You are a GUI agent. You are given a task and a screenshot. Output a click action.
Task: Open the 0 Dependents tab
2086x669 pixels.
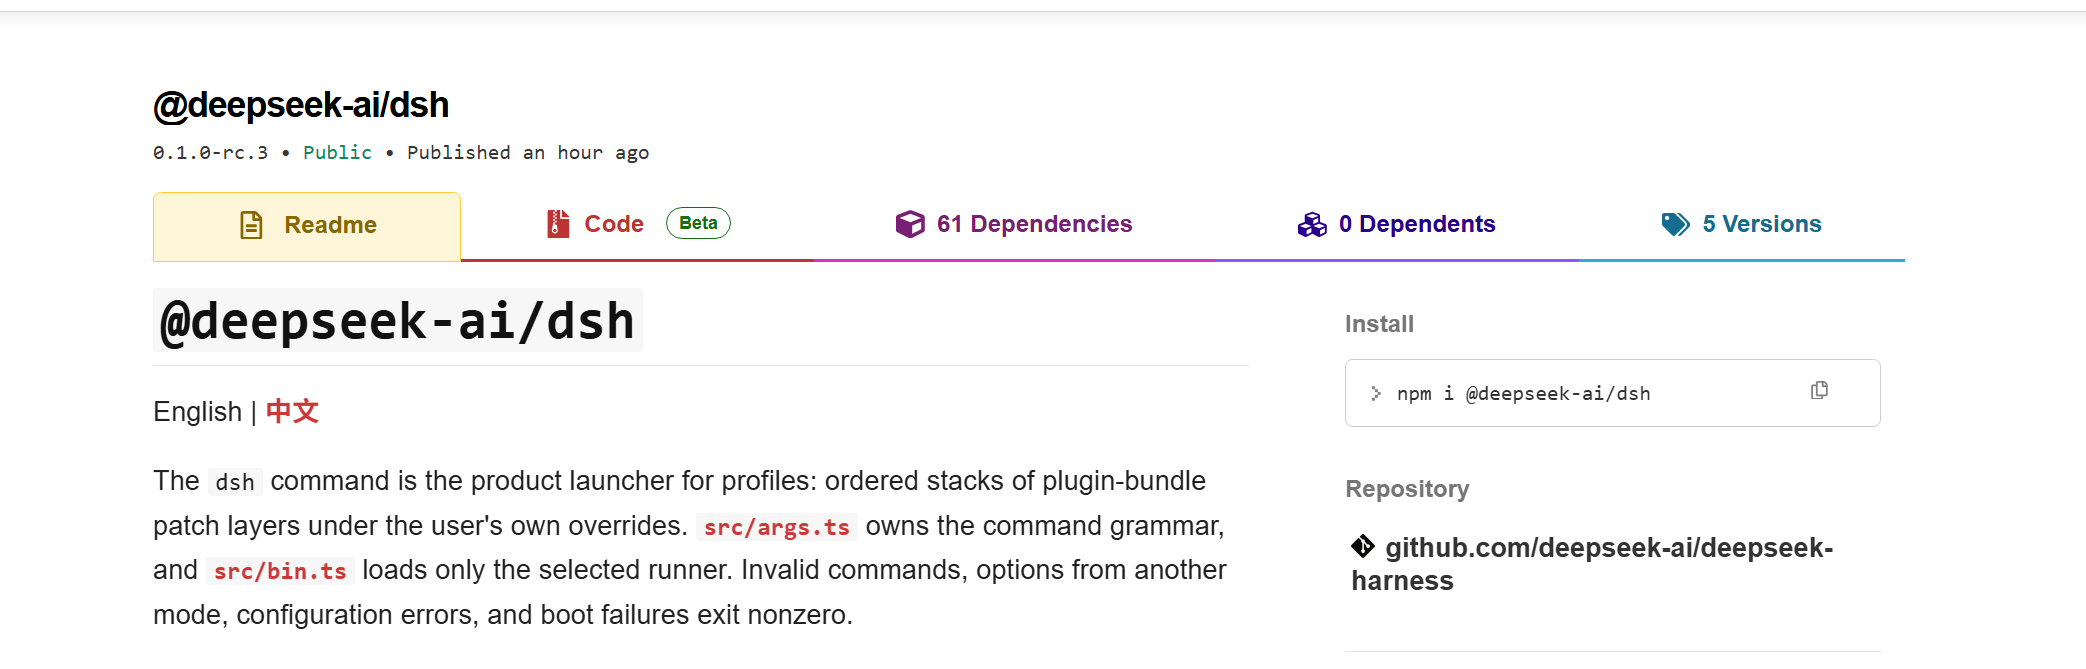click(1396, 225)
